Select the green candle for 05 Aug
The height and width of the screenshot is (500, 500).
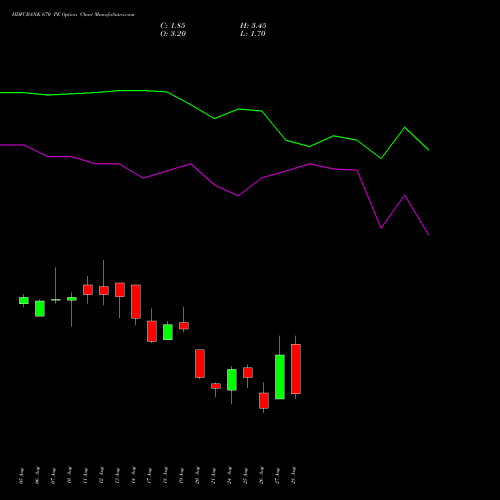point(24,300)
